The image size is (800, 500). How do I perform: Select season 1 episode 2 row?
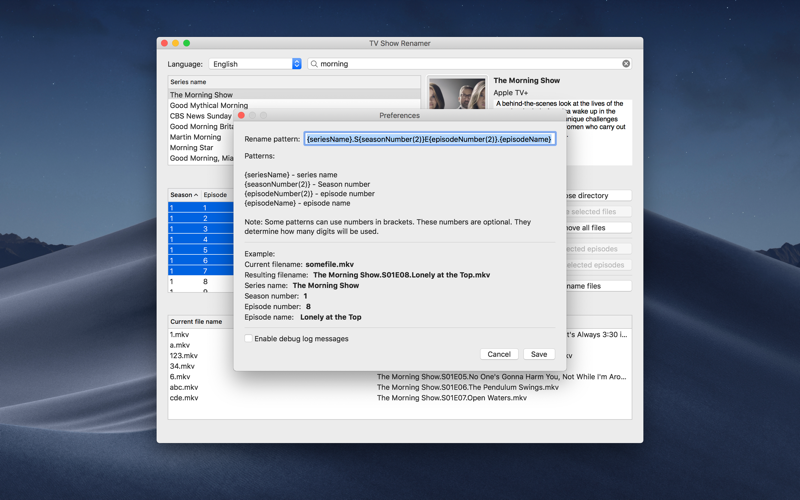201,218
